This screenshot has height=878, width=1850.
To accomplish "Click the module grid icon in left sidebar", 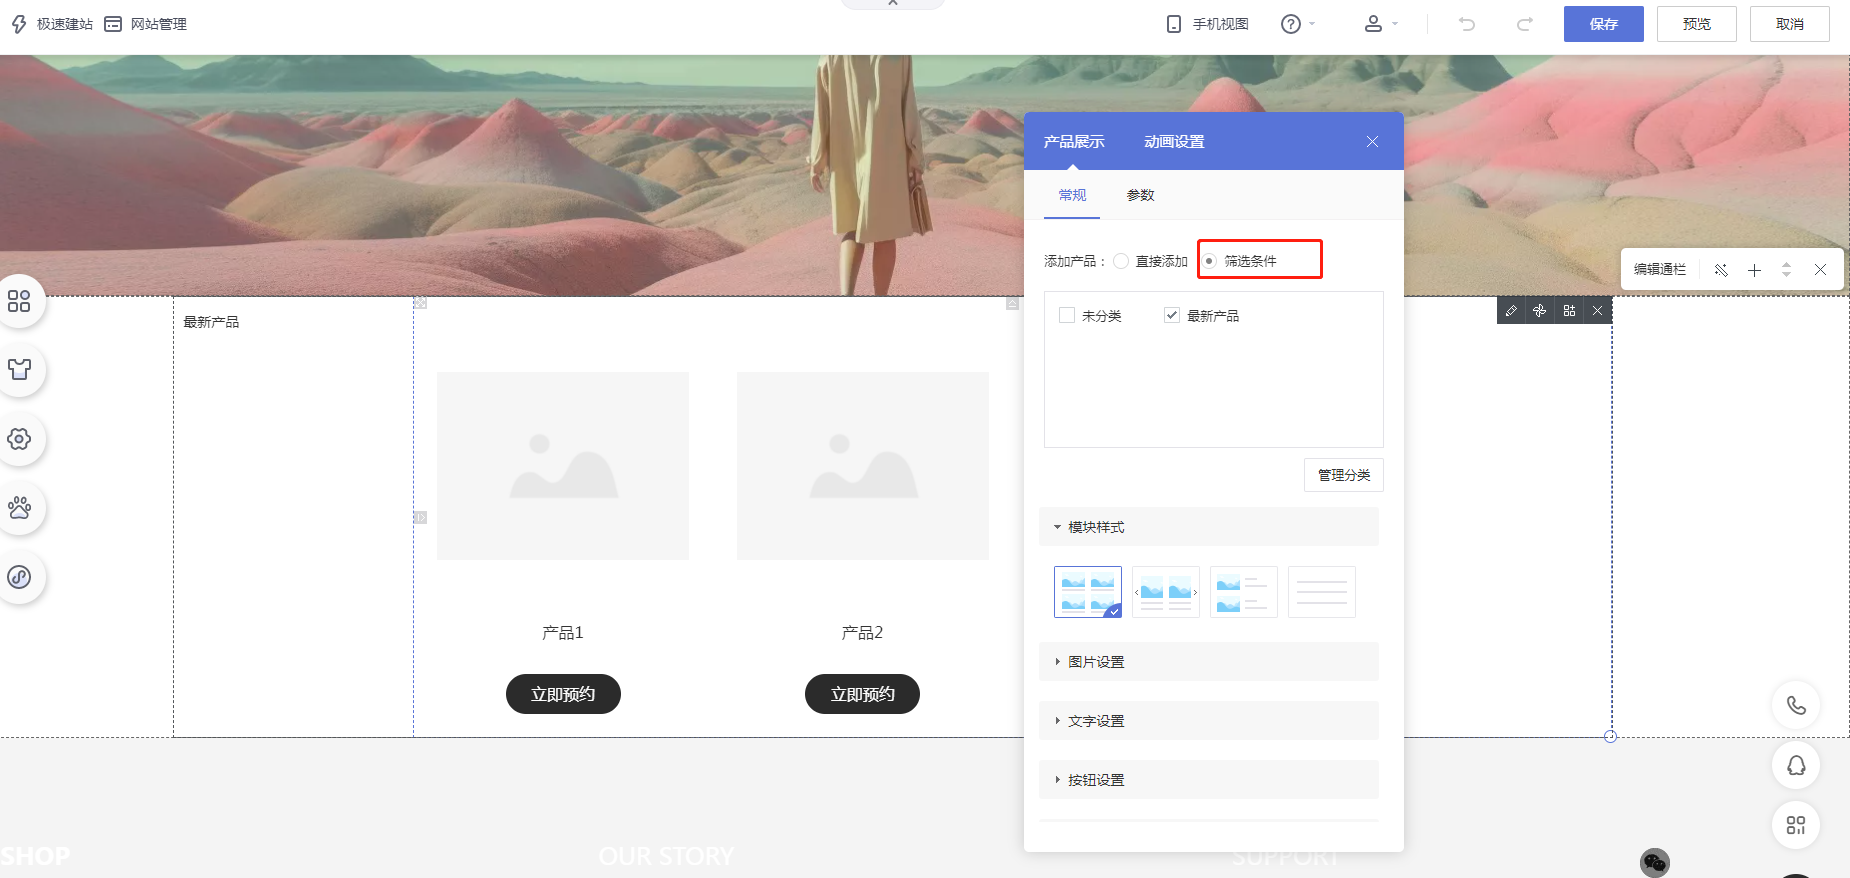I will [x=19, y=301].
